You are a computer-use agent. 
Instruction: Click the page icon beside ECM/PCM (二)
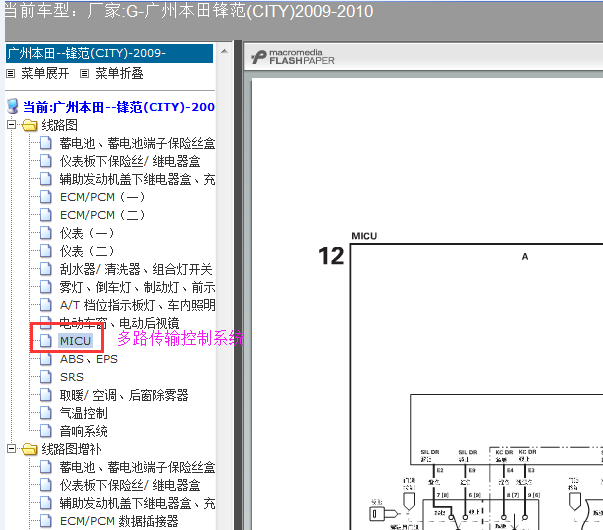(x=46, y=215)
